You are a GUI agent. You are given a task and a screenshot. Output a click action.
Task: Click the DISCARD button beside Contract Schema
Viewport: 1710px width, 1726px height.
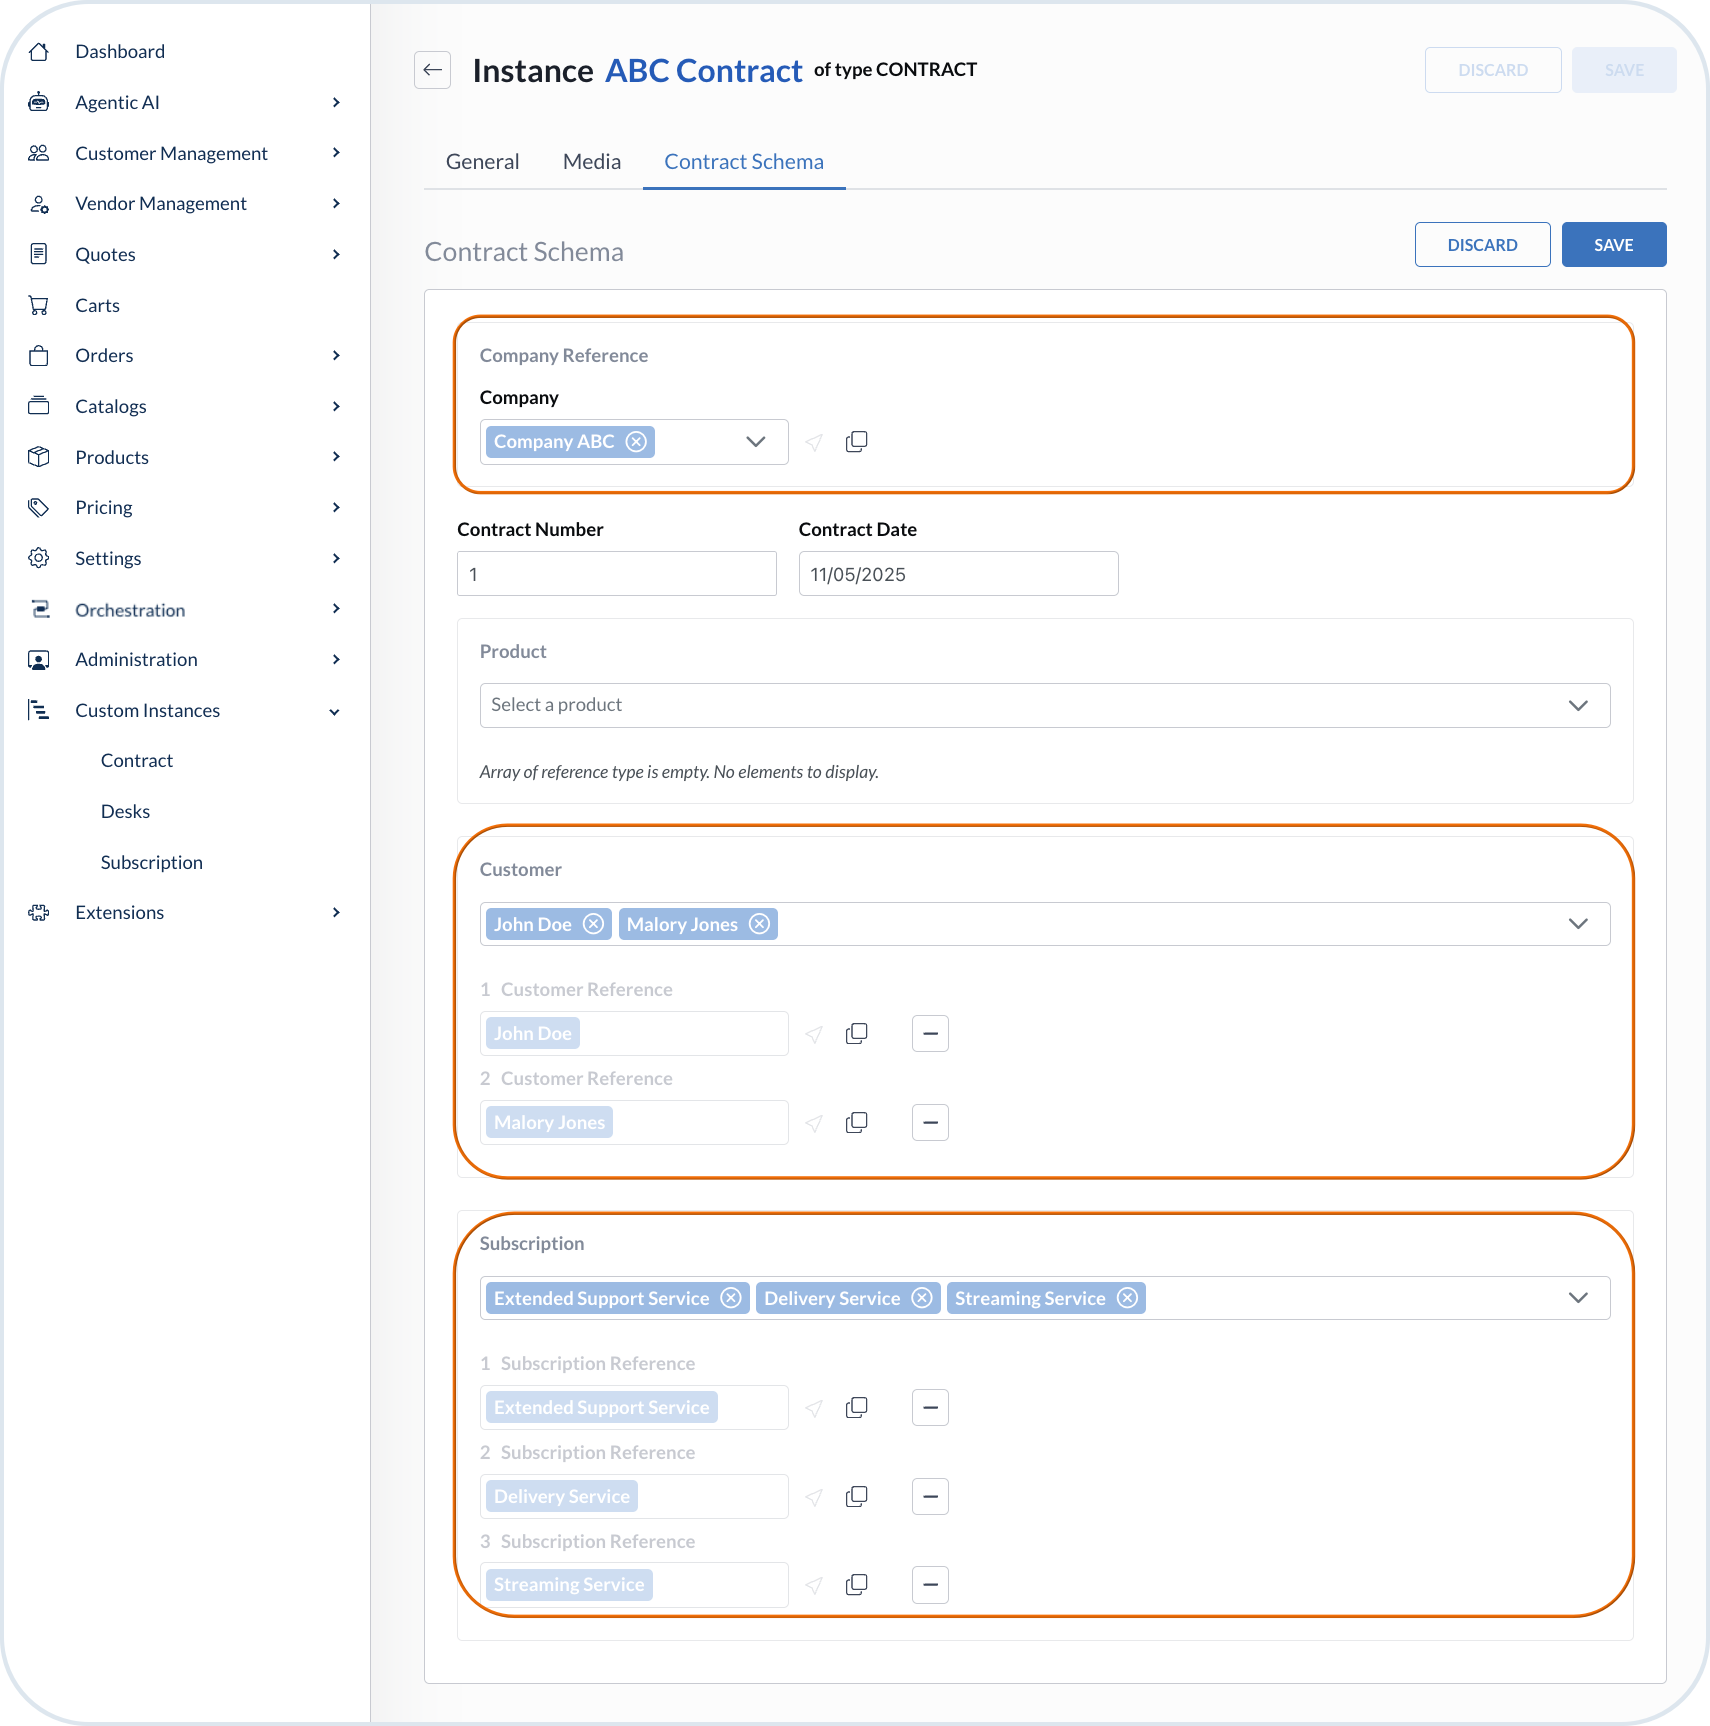click(x=1482, y=245)
